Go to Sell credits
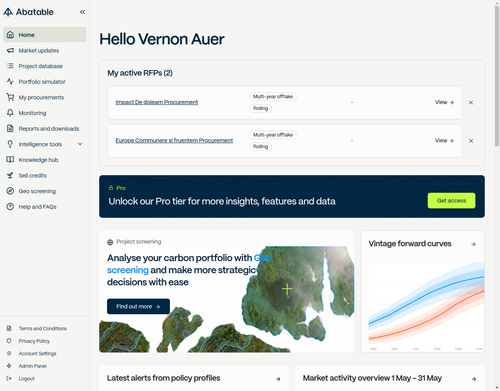The image size is (500, 391). 45,175
